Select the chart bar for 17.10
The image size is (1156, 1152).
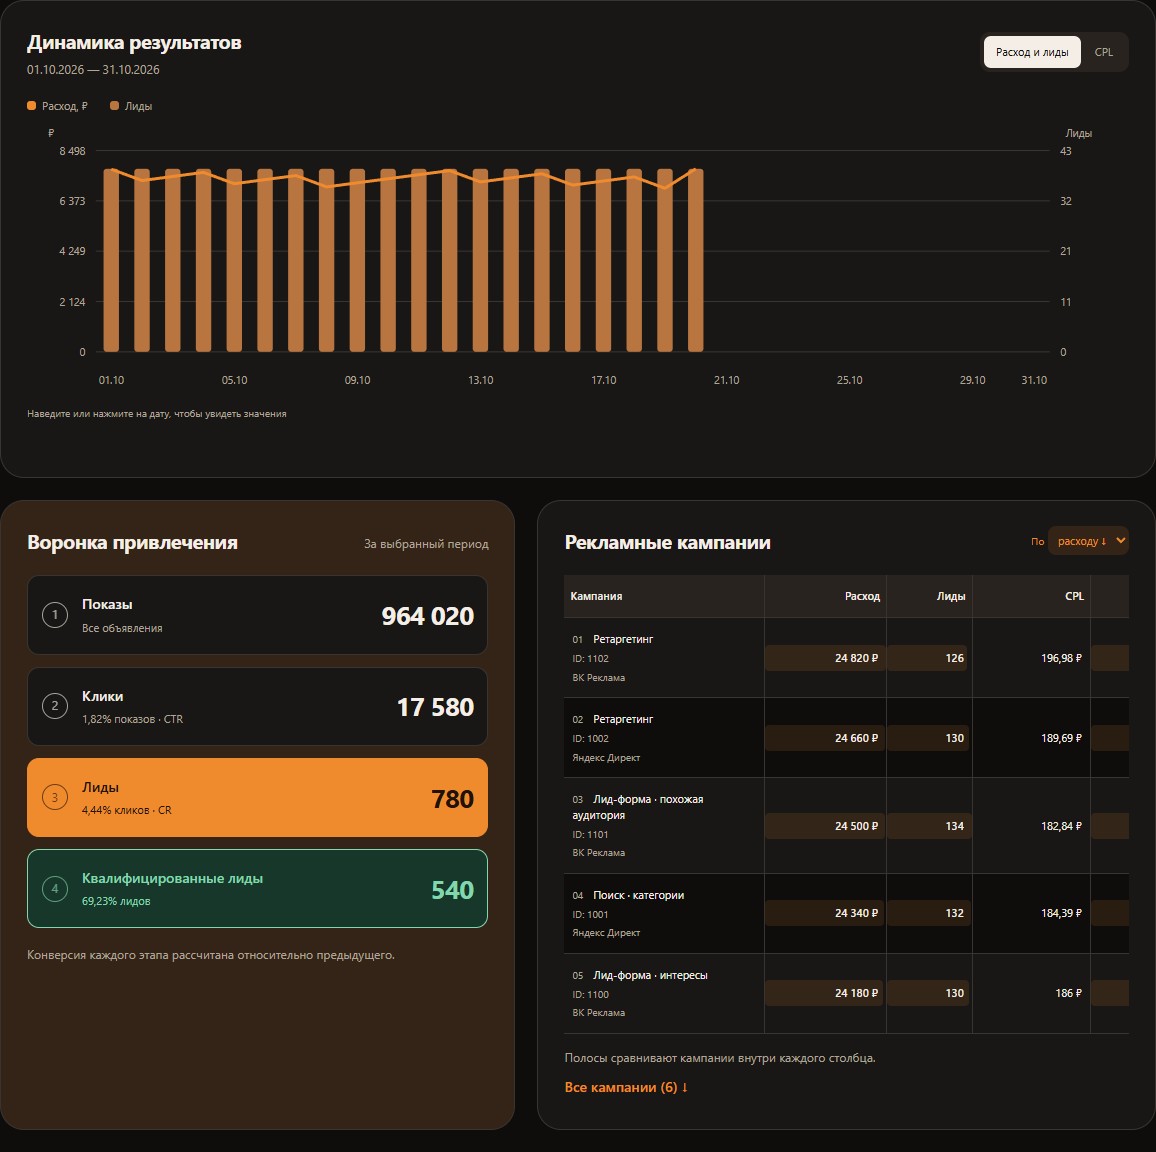click(604, 260)
